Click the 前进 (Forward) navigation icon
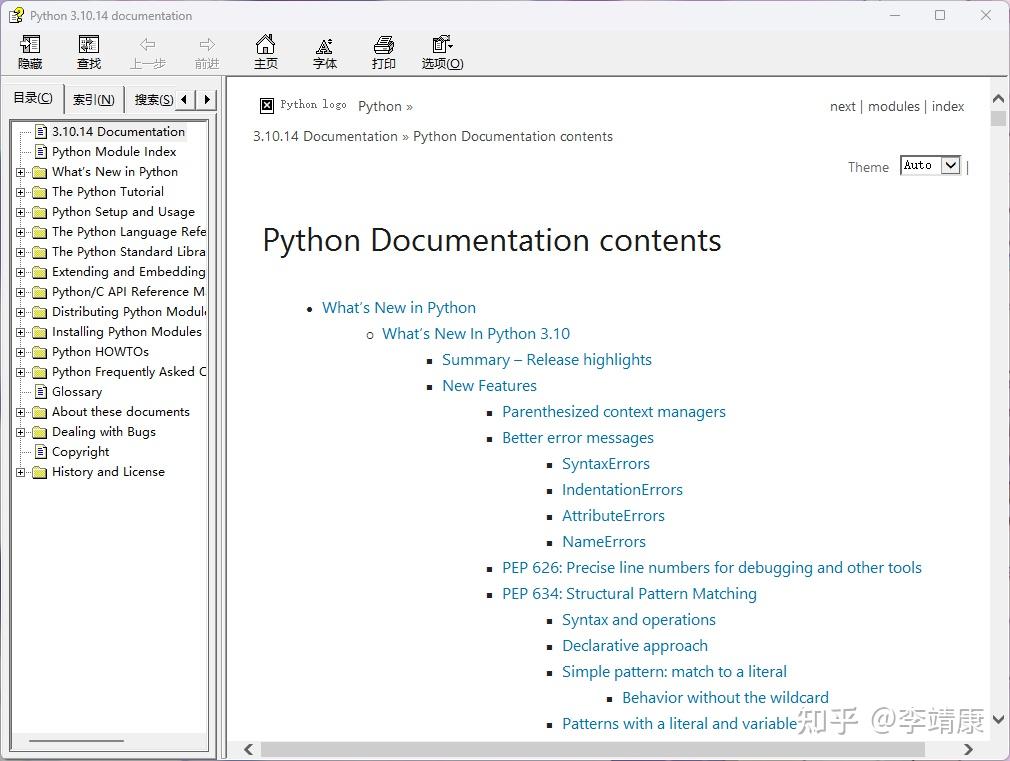 click(x=206, y=50)
